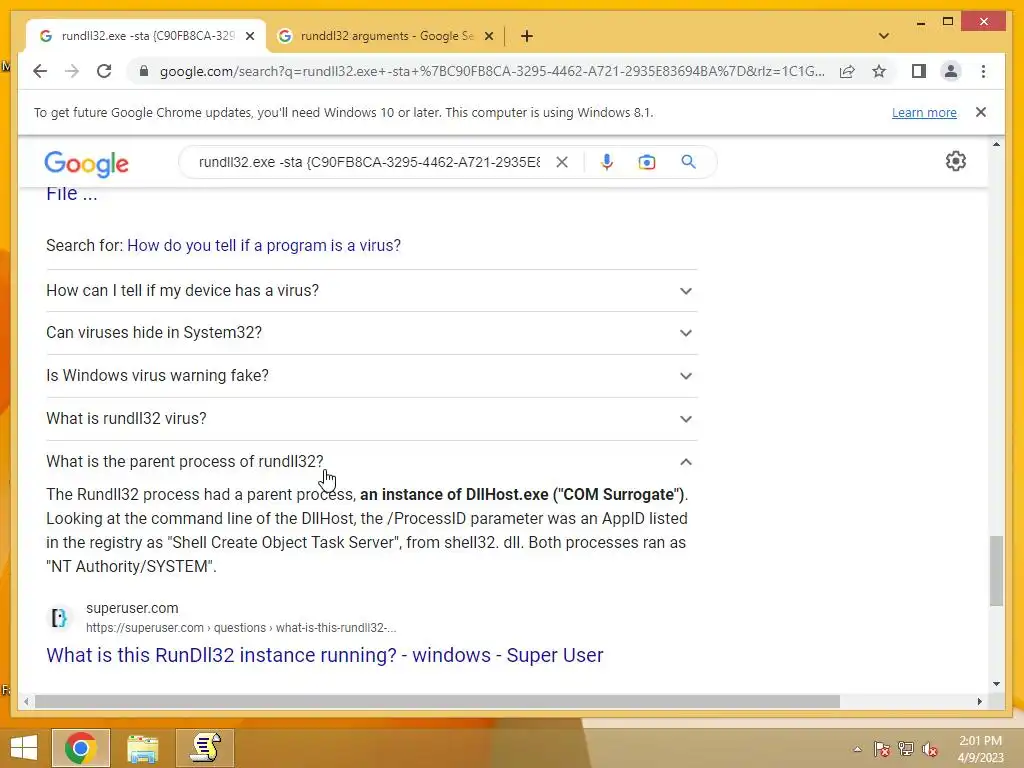Open Learn more about Chrome updates

pos(924,112)
